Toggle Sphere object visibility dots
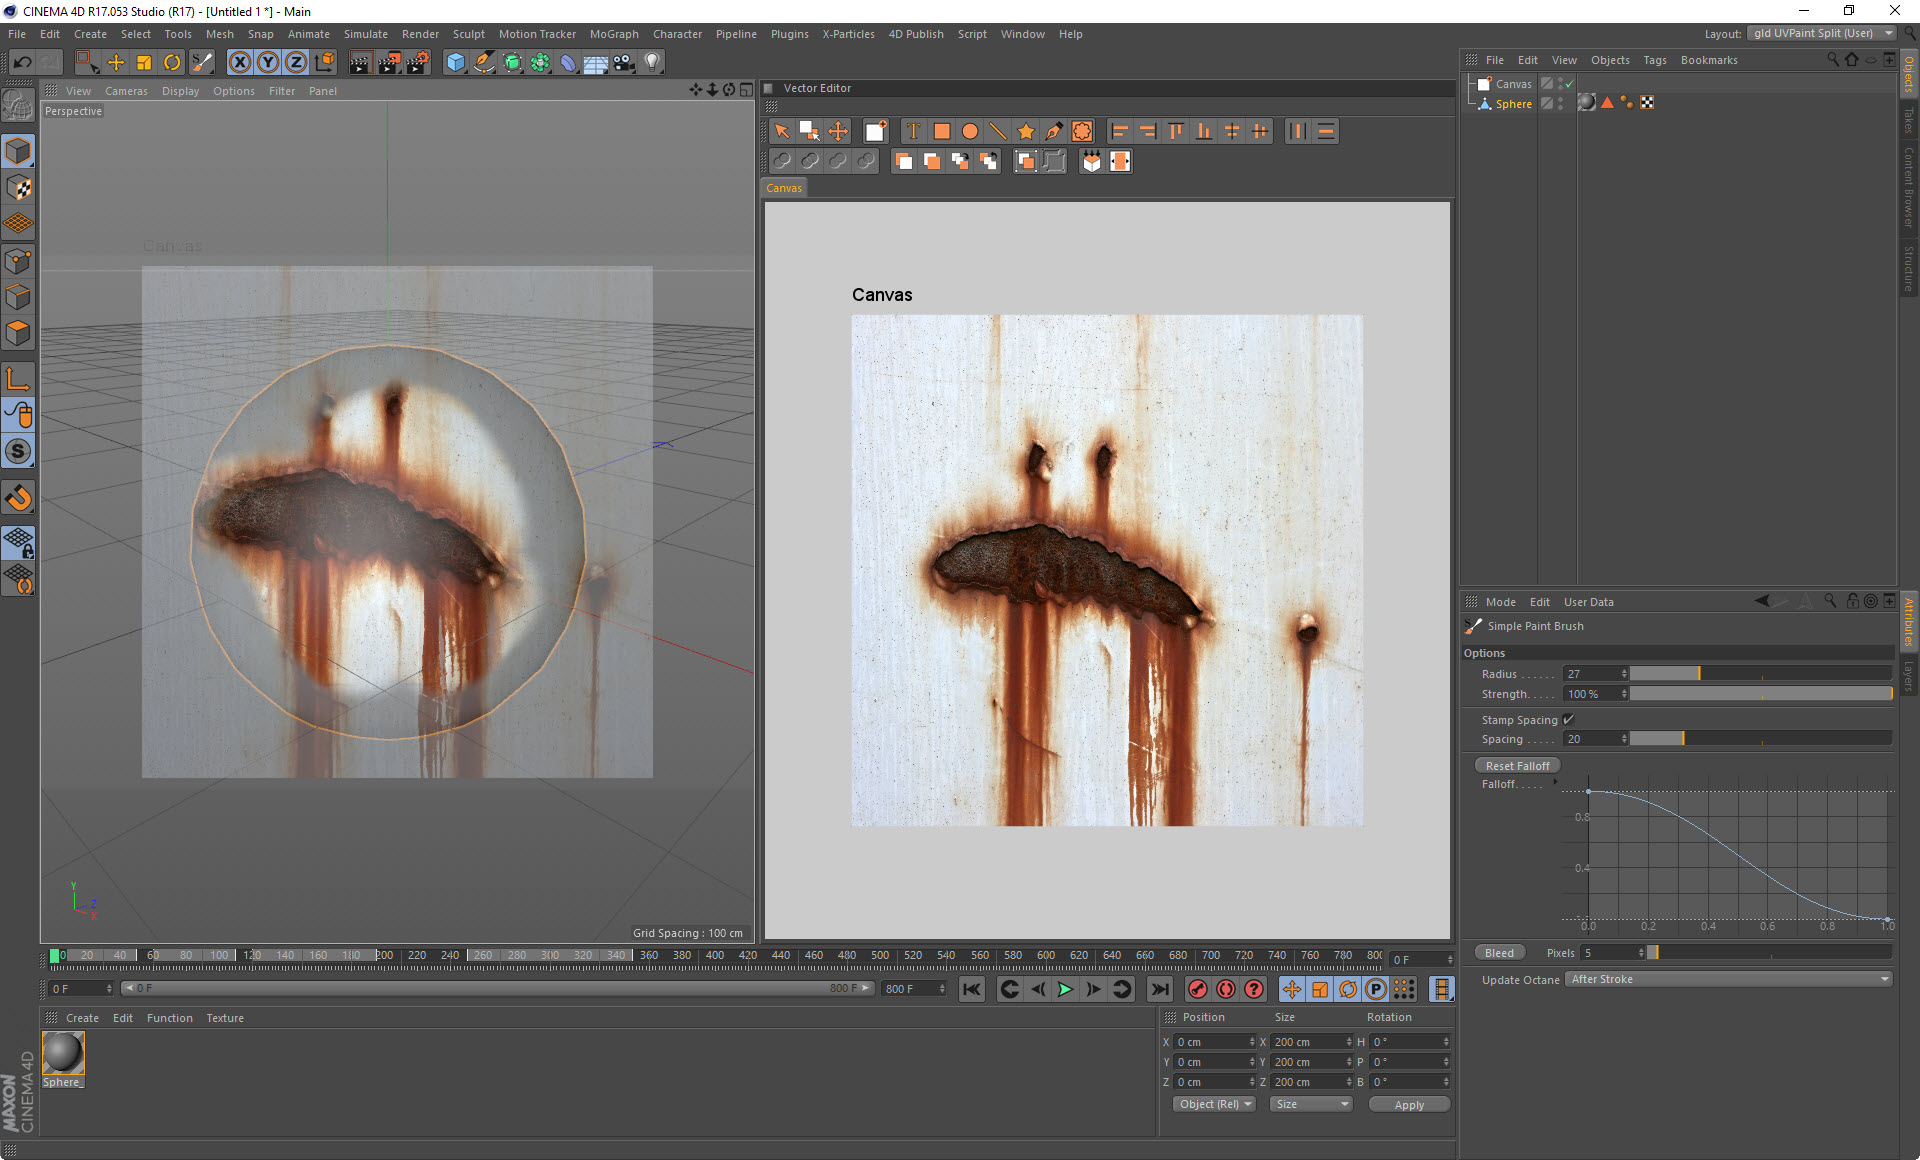This screenshot has width=1920, height=1160. (1560, 103)
